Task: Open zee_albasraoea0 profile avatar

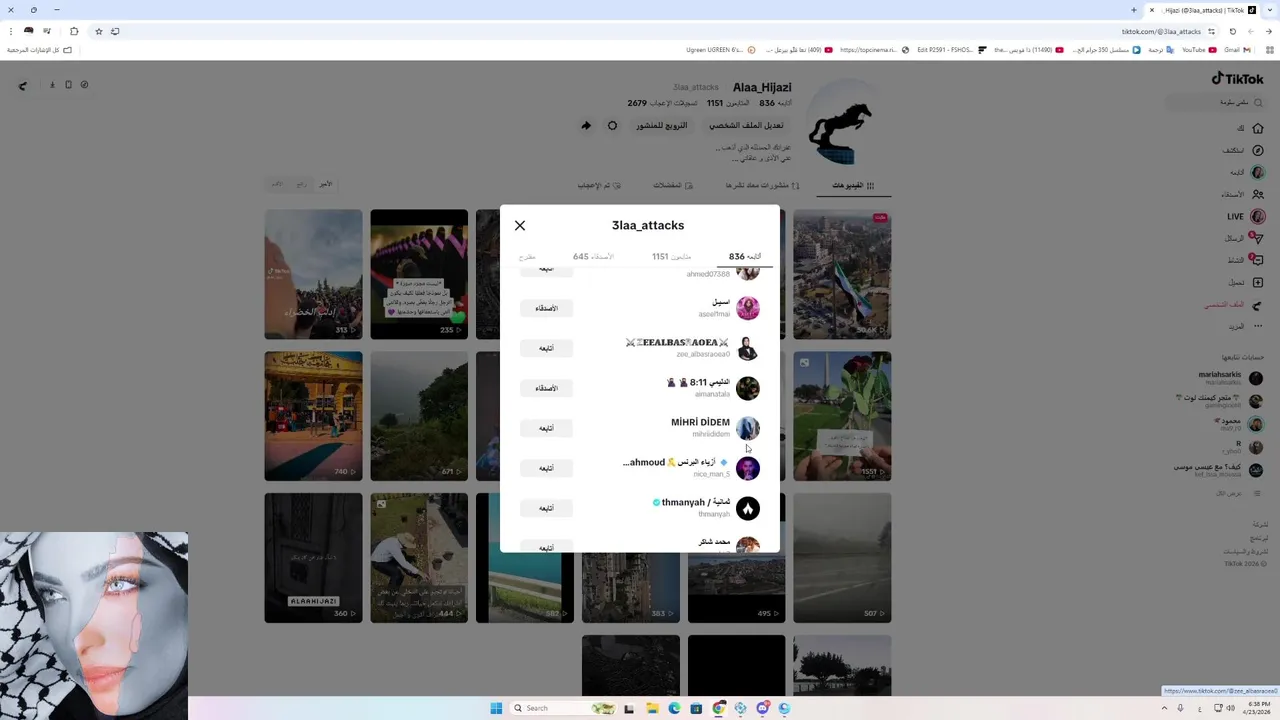Action: point(748,348)
